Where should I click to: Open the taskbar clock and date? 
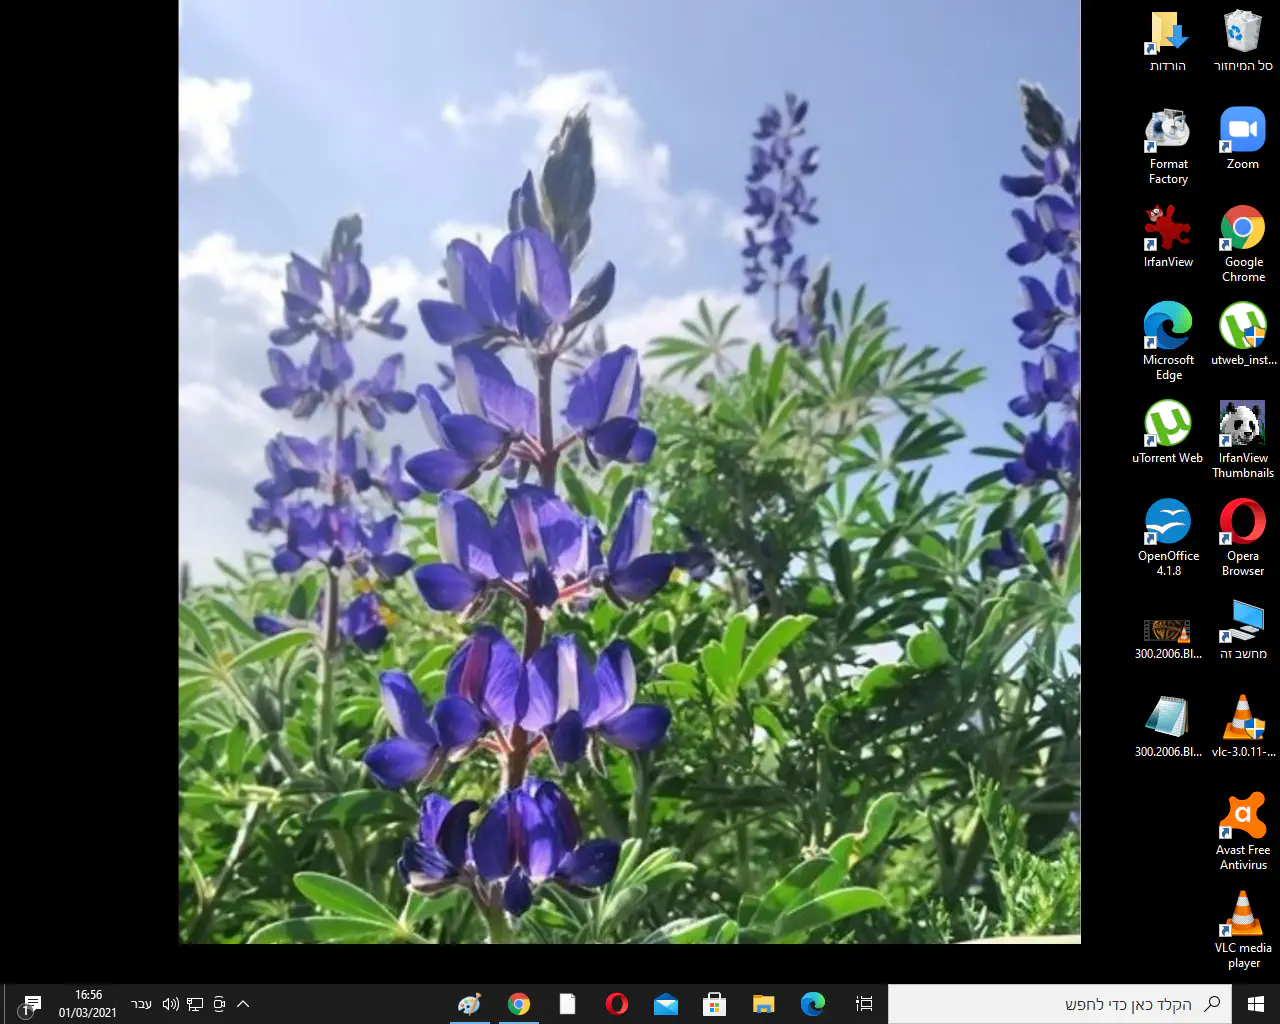click(88, 1004)
